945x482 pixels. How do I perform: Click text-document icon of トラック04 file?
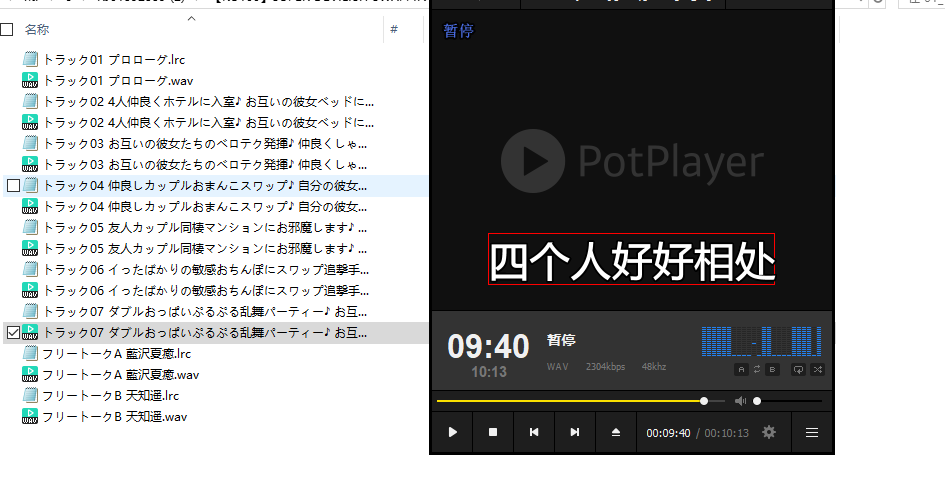coord(30,186)
